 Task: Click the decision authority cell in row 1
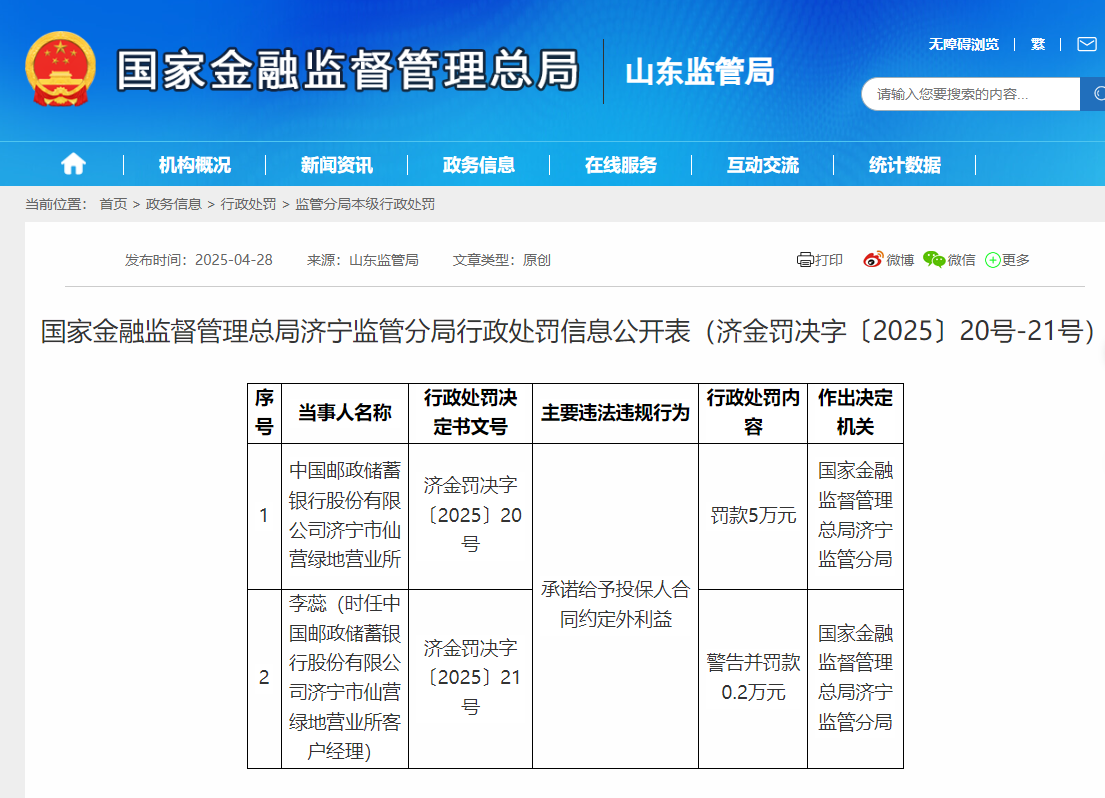[x=856, y=515]
